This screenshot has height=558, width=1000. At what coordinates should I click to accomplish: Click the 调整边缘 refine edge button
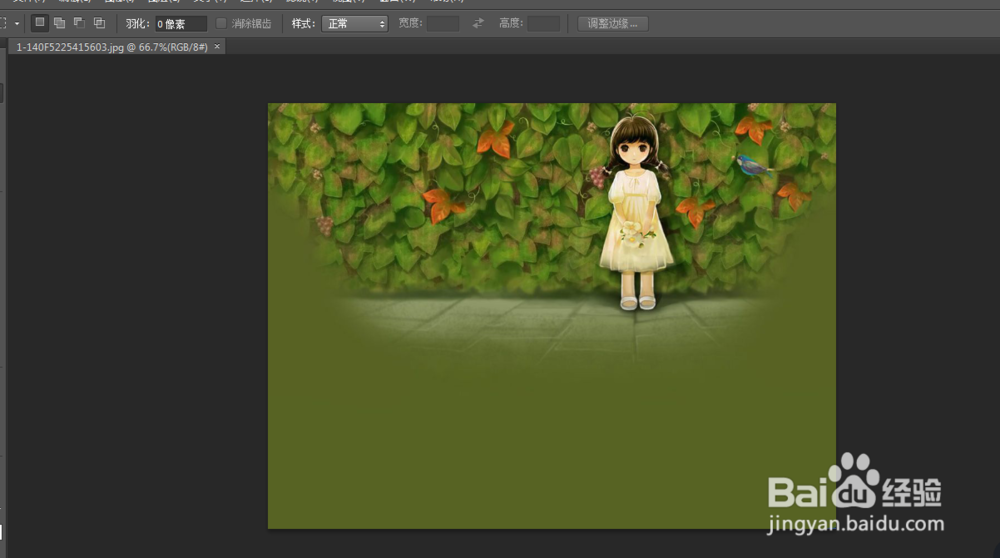click(613, 24)
